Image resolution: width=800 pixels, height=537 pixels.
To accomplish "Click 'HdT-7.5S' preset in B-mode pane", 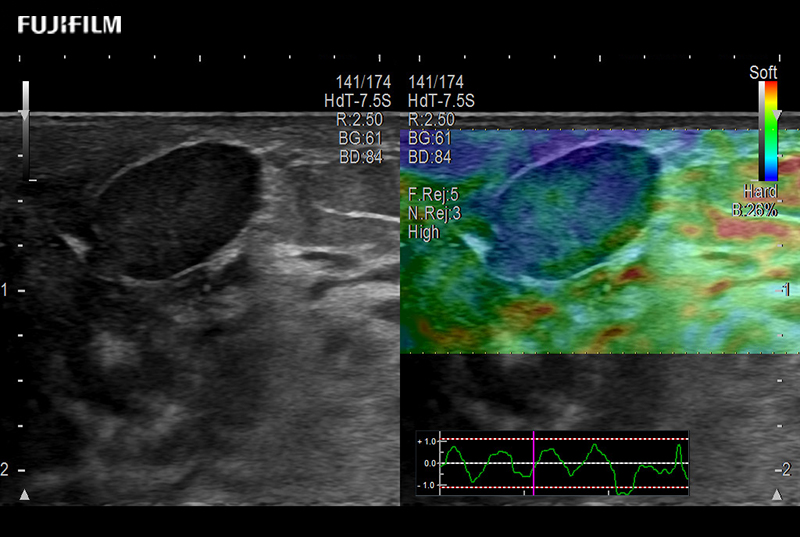I will tap(358, 100).
